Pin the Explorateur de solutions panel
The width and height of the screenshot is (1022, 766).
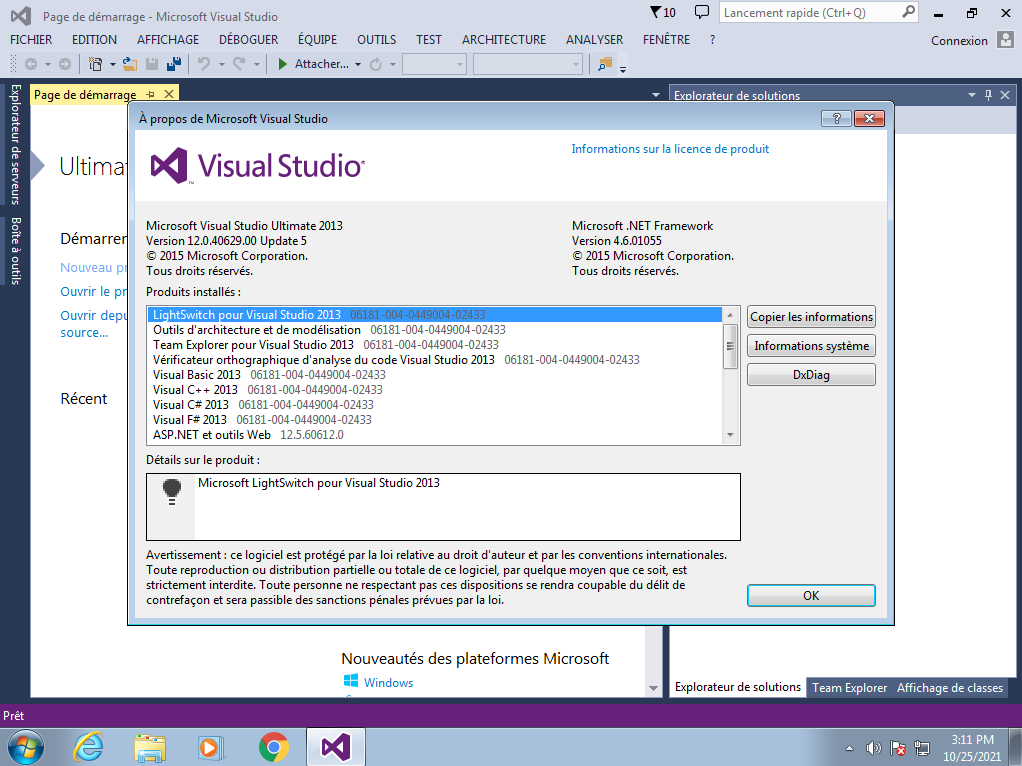pyautogui.click(x=988, y=95)
